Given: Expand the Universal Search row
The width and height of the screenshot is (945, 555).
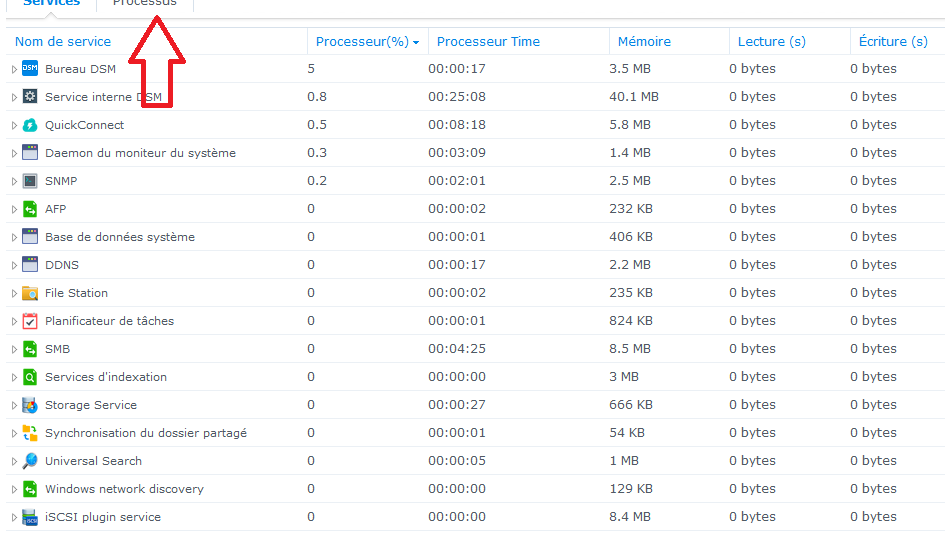Looking at the screenshot, I should point(14,462).
